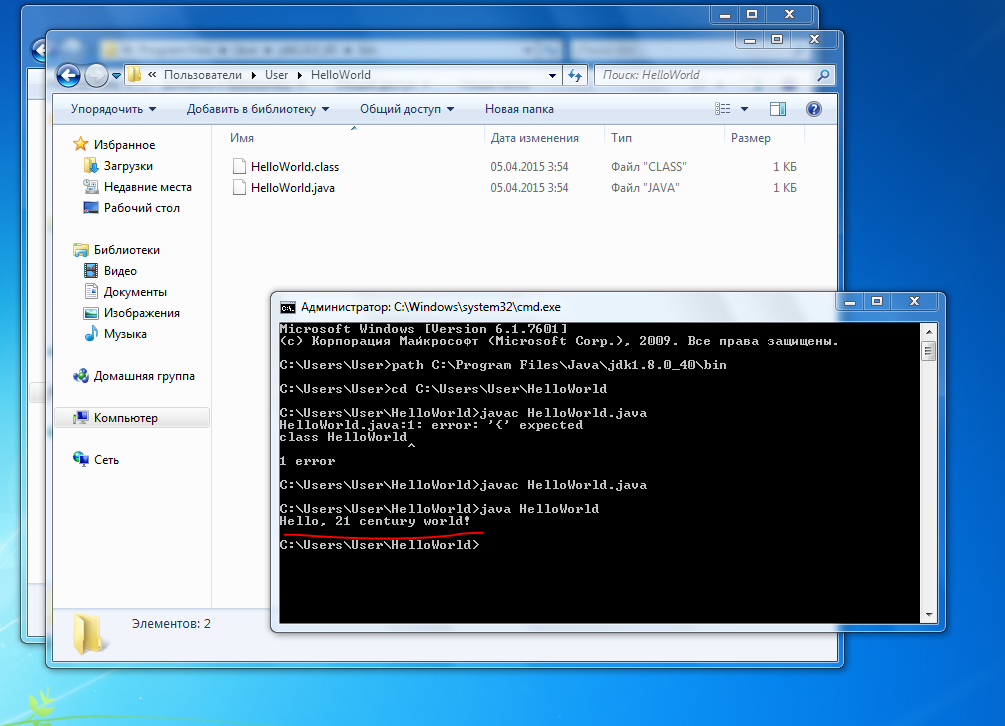Open 'Недавние места' in sidebar
Viewport: 1005px width, 726px height.
click(147, 187)
